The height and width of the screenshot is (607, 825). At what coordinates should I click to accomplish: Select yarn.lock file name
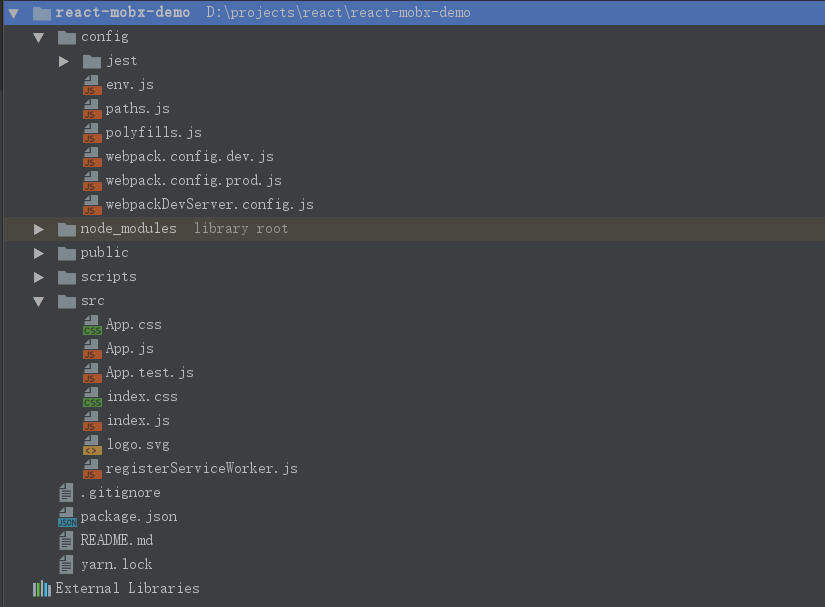click(x=116, y=565)
